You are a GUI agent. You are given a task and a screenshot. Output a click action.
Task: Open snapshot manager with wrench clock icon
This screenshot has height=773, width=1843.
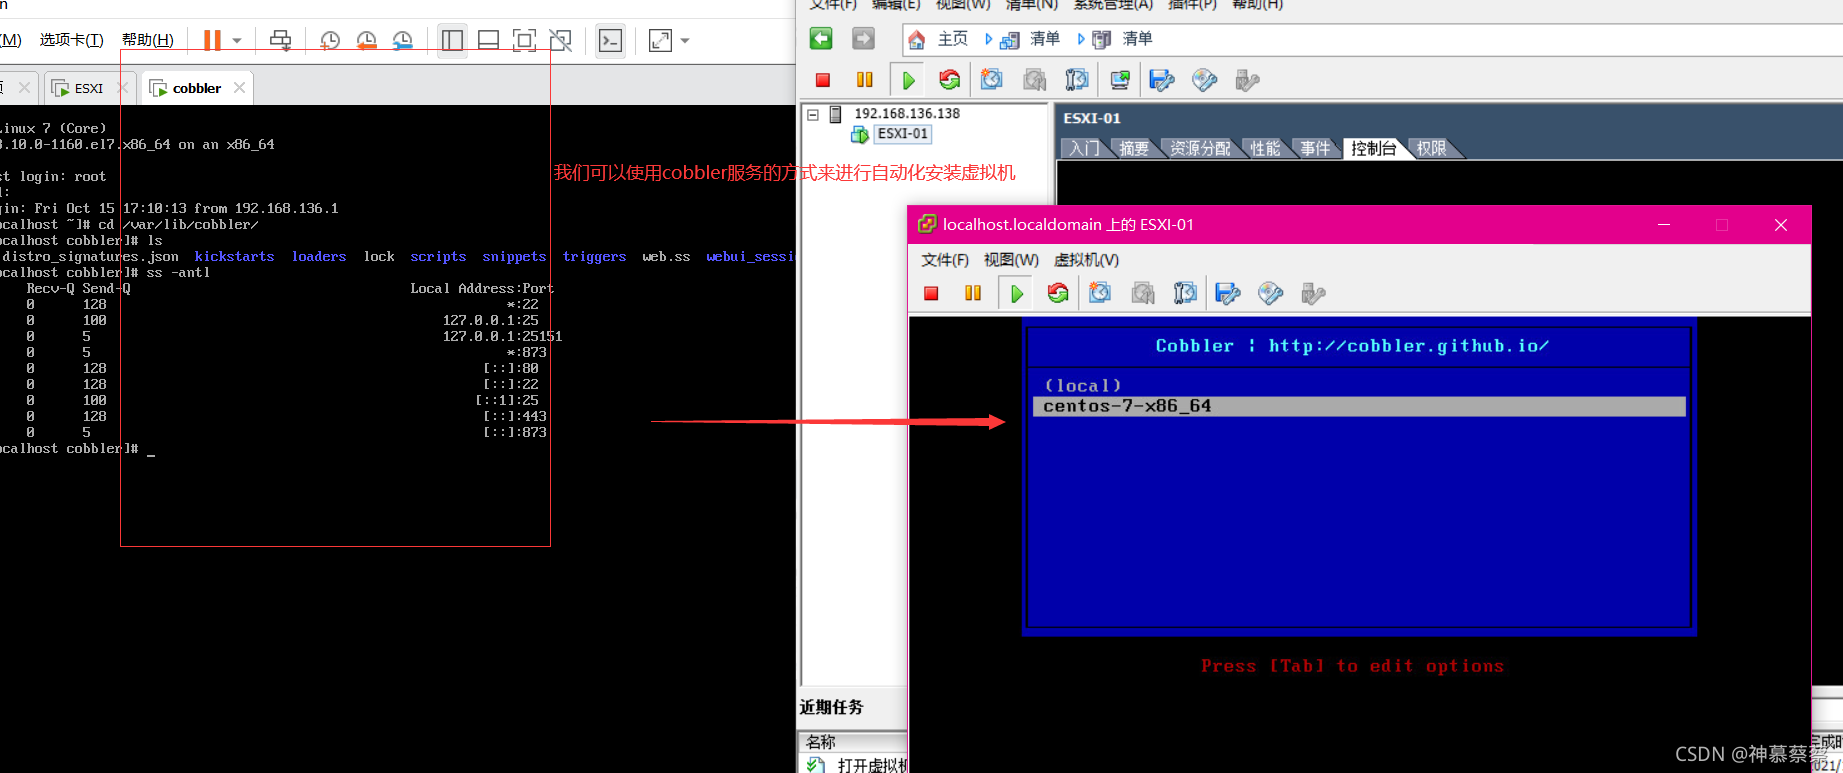402,40
